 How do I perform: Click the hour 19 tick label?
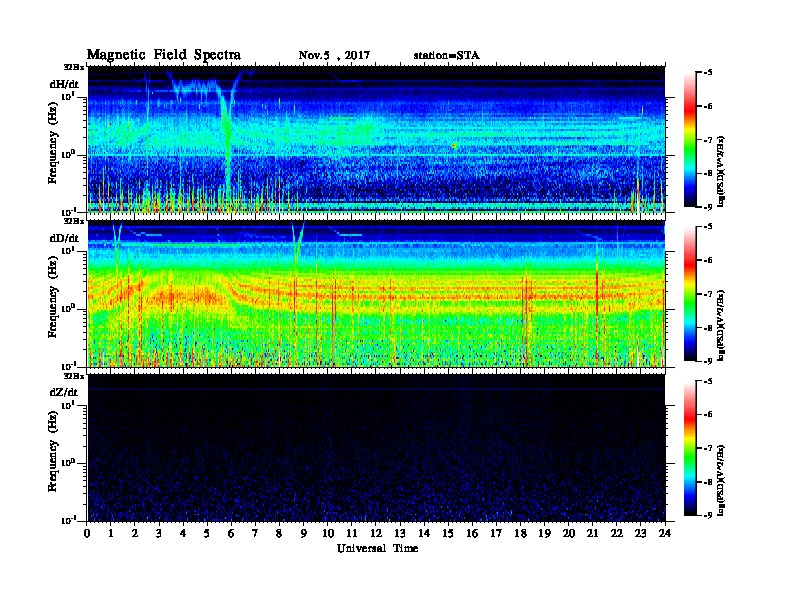point(544,534)
